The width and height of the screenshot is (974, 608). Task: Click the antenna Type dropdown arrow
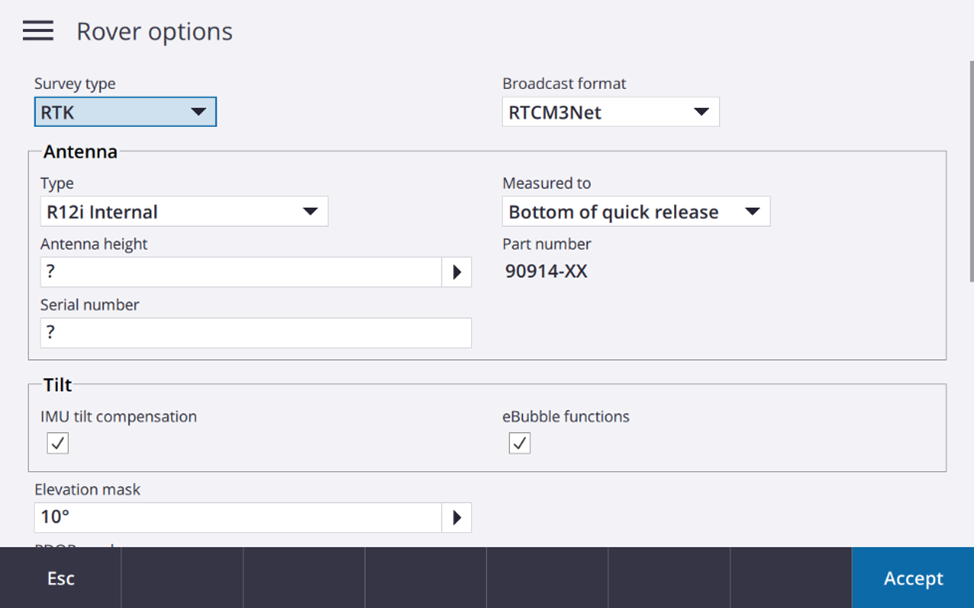pyautogui.click(x=310, y=212)
